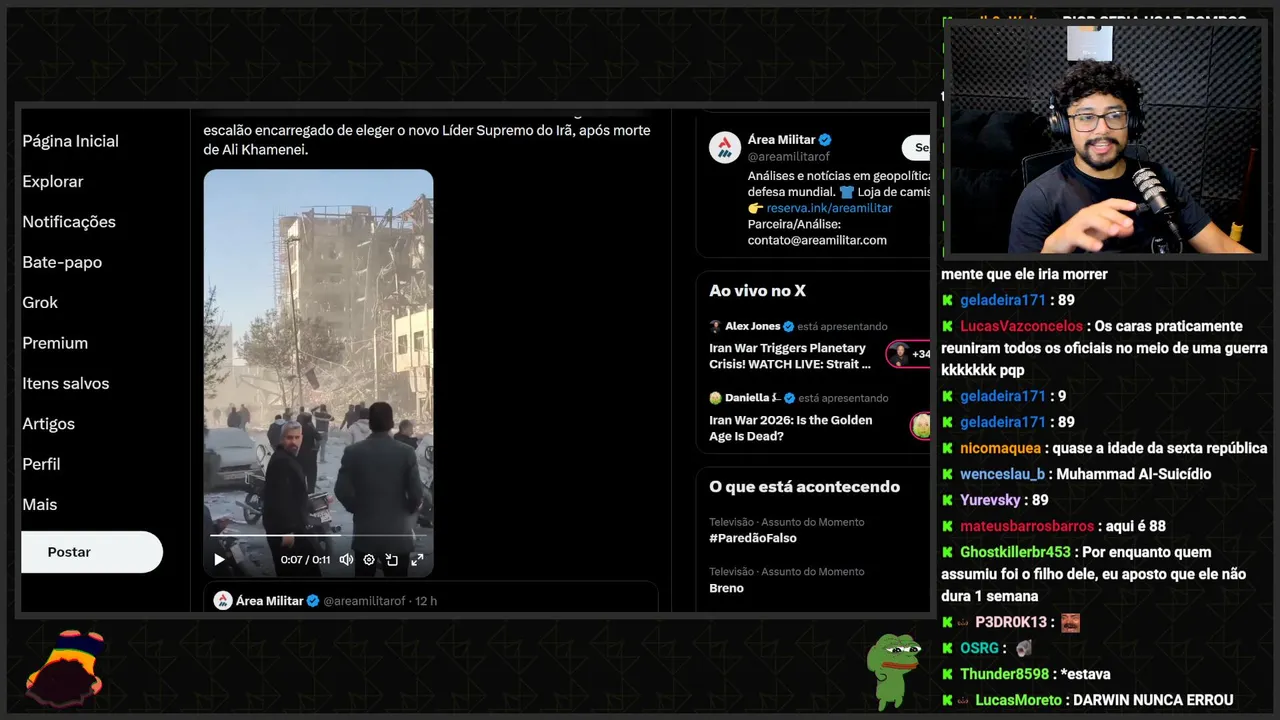Click the Kick badge beside wenceslau_b
Image resolution: width=1280 pixels, height=720 pixels.
click(x=947, y=474)
